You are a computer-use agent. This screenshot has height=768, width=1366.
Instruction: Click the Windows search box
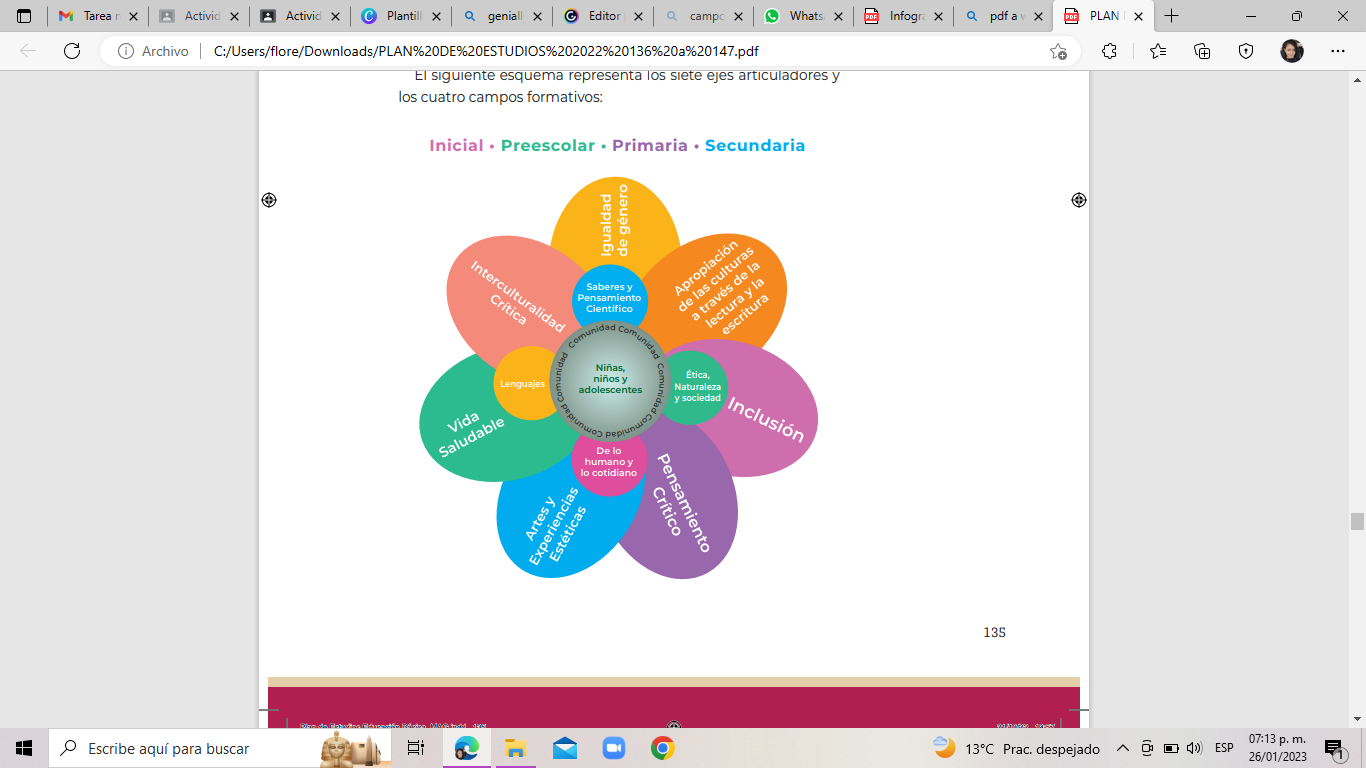(x=190, y=748)
